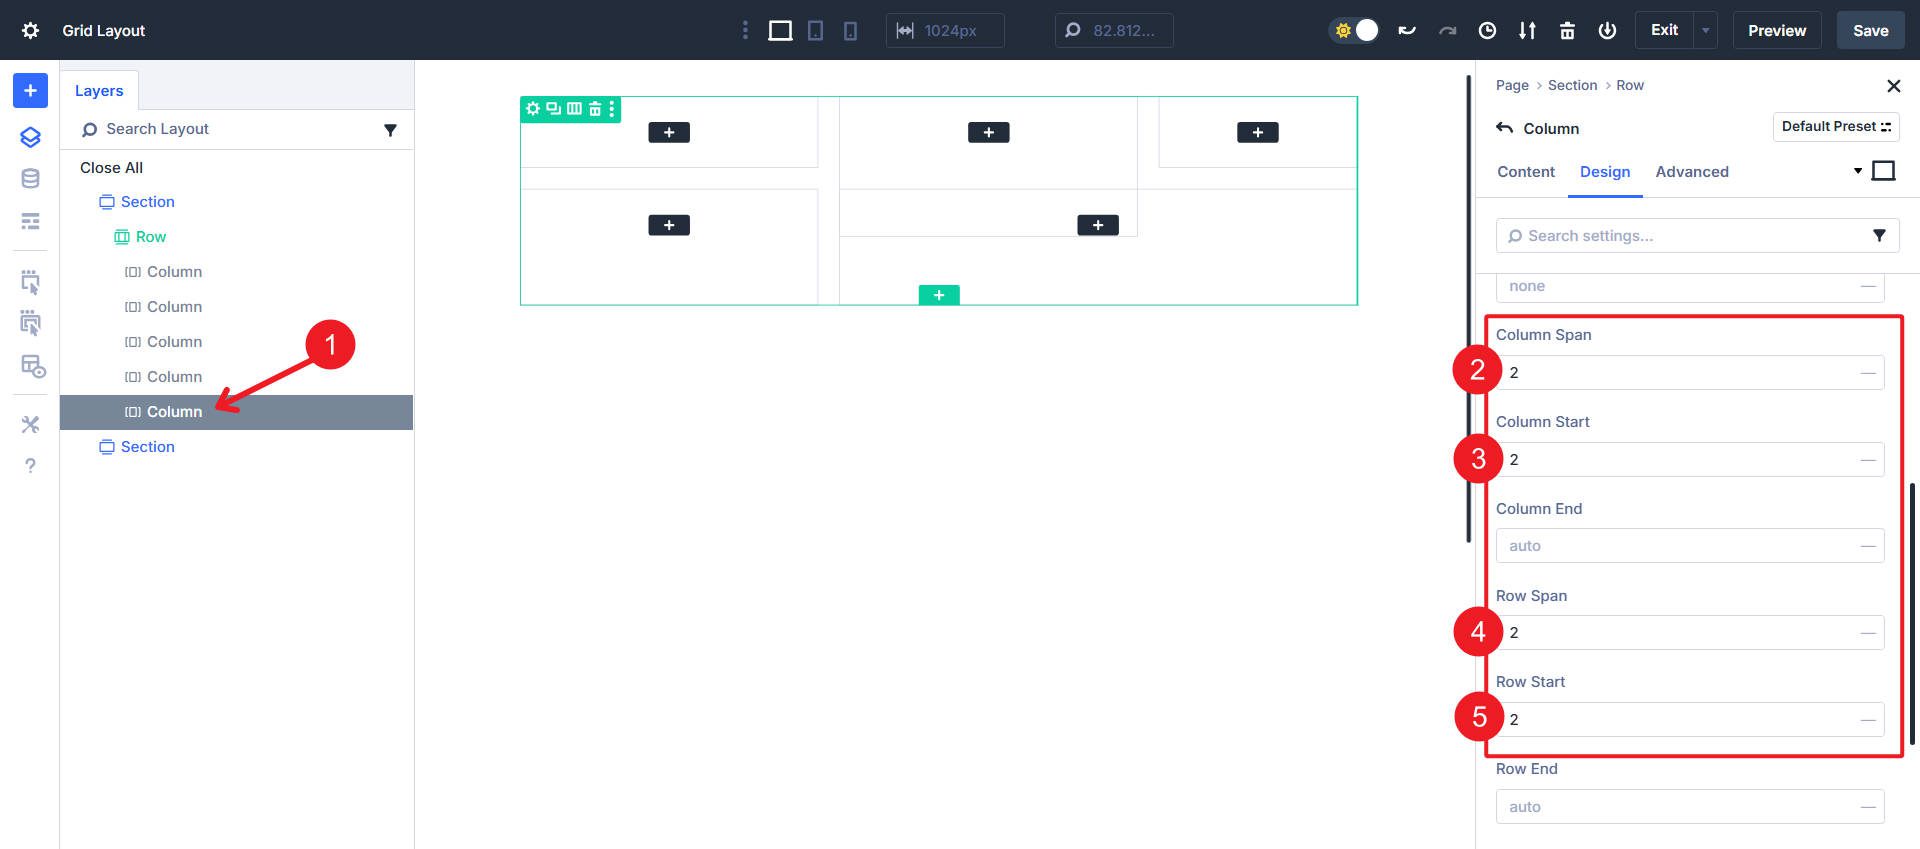Click the Save button
The image size is (1920, 849).
[x=1870, y=30]
